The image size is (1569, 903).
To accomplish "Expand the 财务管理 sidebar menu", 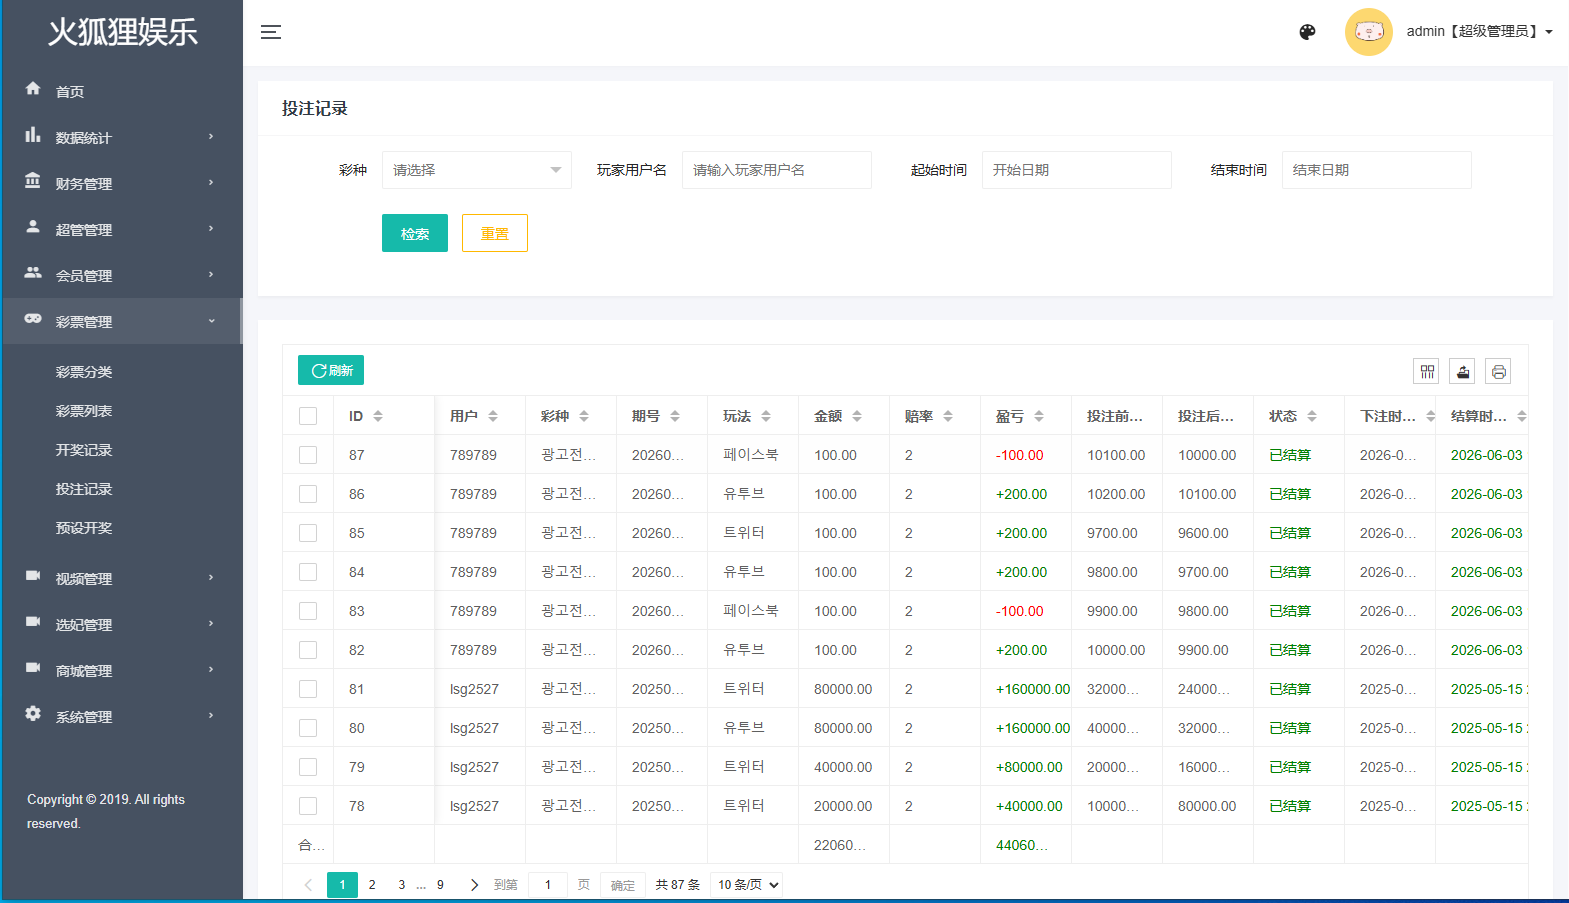I will (121, 183).
